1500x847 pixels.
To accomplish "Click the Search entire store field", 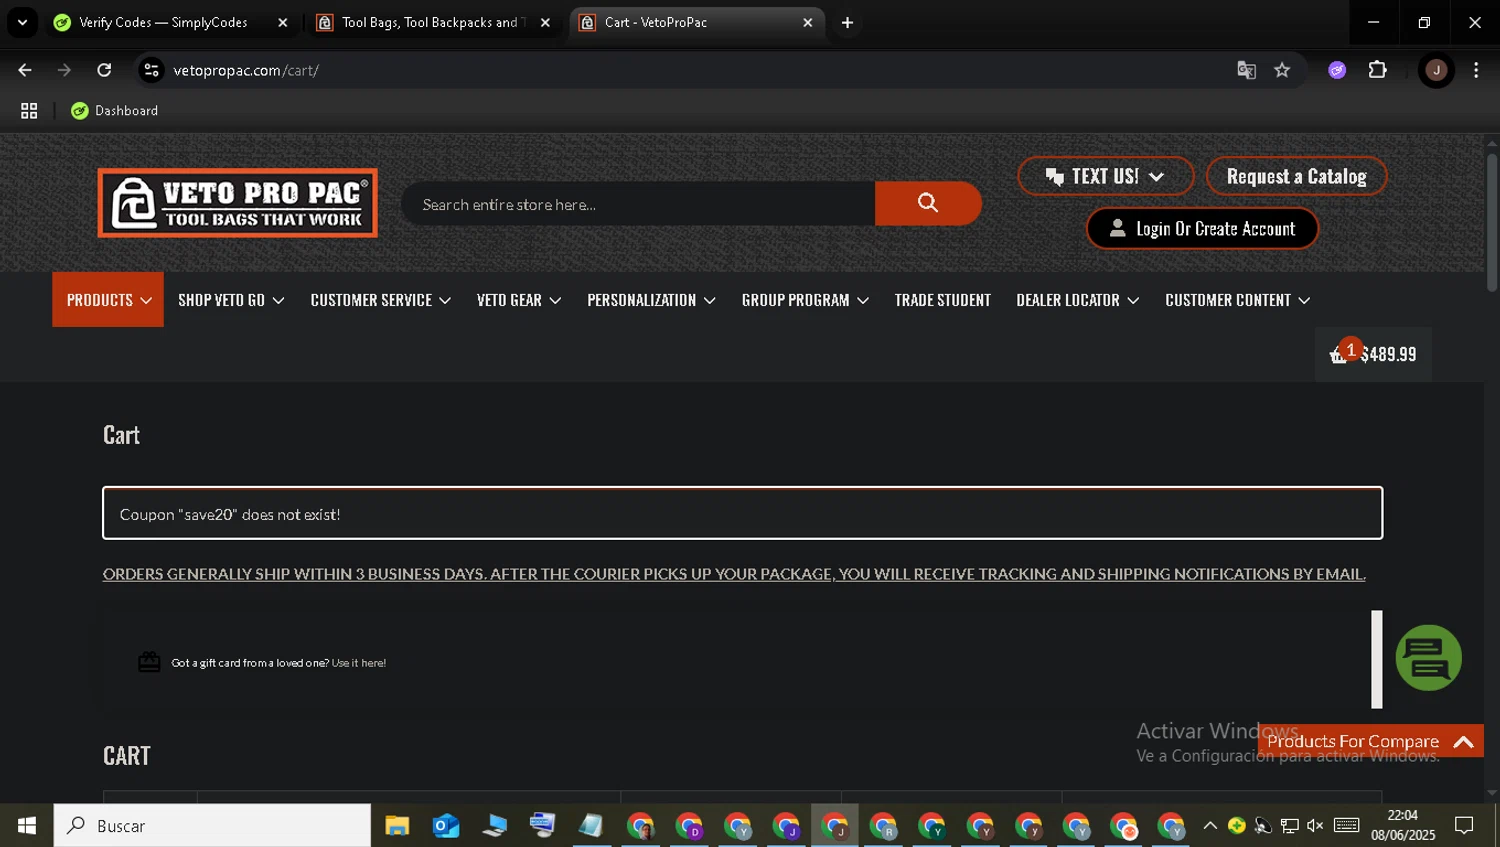I will 638,203.
